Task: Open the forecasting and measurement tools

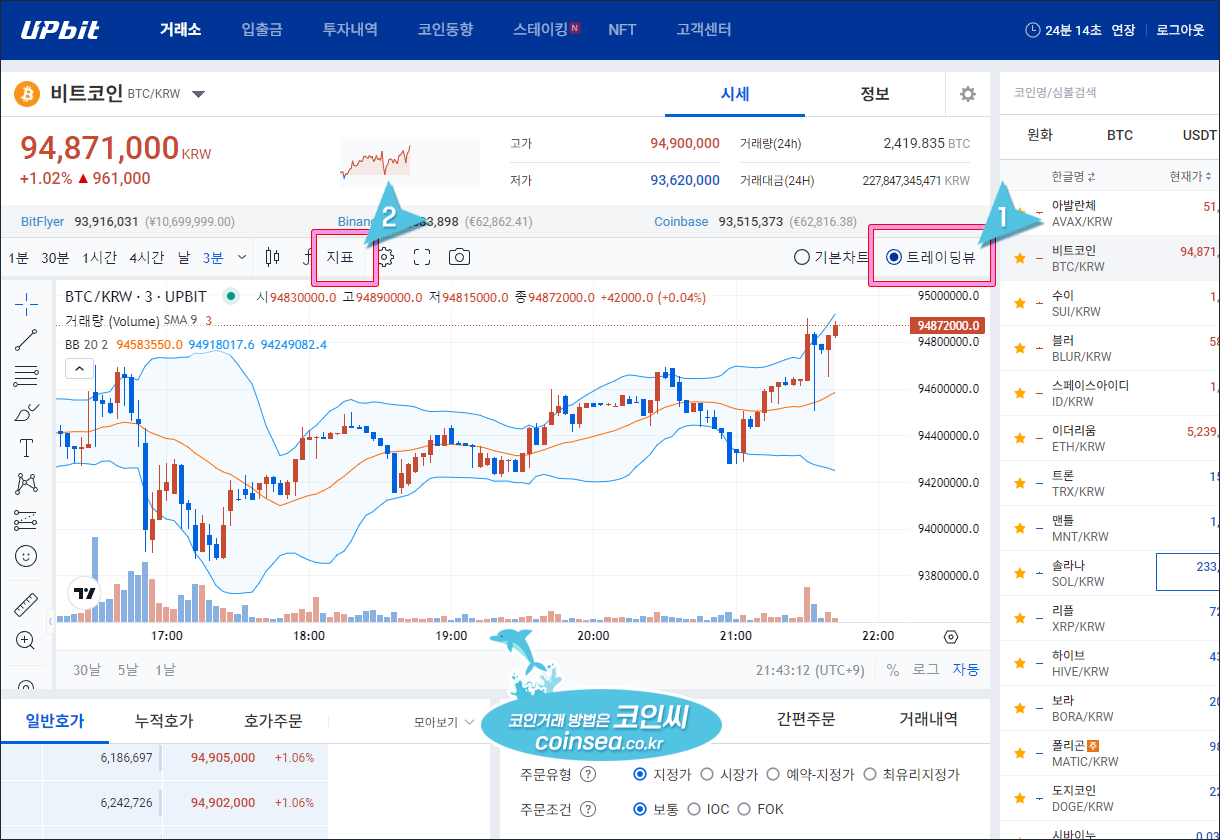Action: point(26,520)
